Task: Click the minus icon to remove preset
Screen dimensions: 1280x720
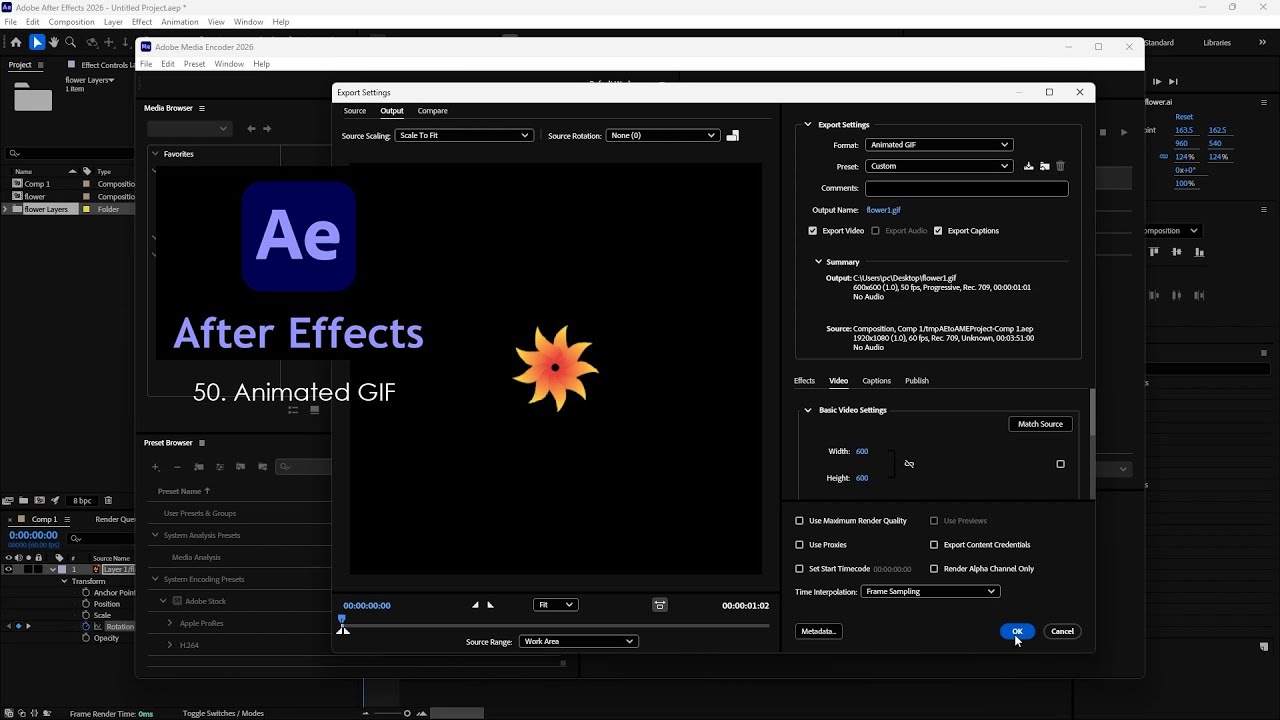Action: pos(177,467)
